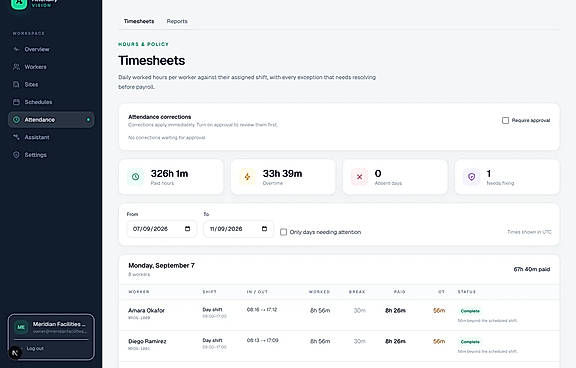Click the Attendance clock icon
Viewport: 576px width, 368px height.
16,120
